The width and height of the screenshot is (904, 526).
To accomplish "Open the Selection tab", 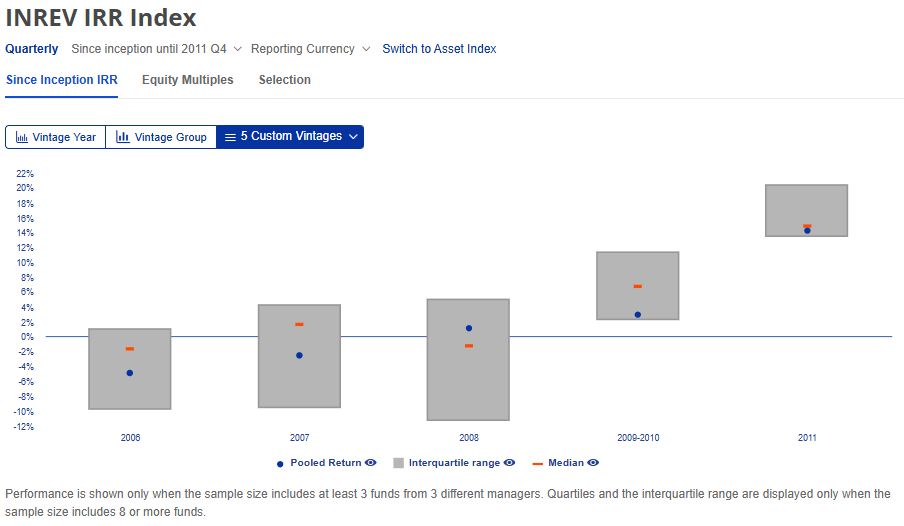I will (x=284, y=80).
